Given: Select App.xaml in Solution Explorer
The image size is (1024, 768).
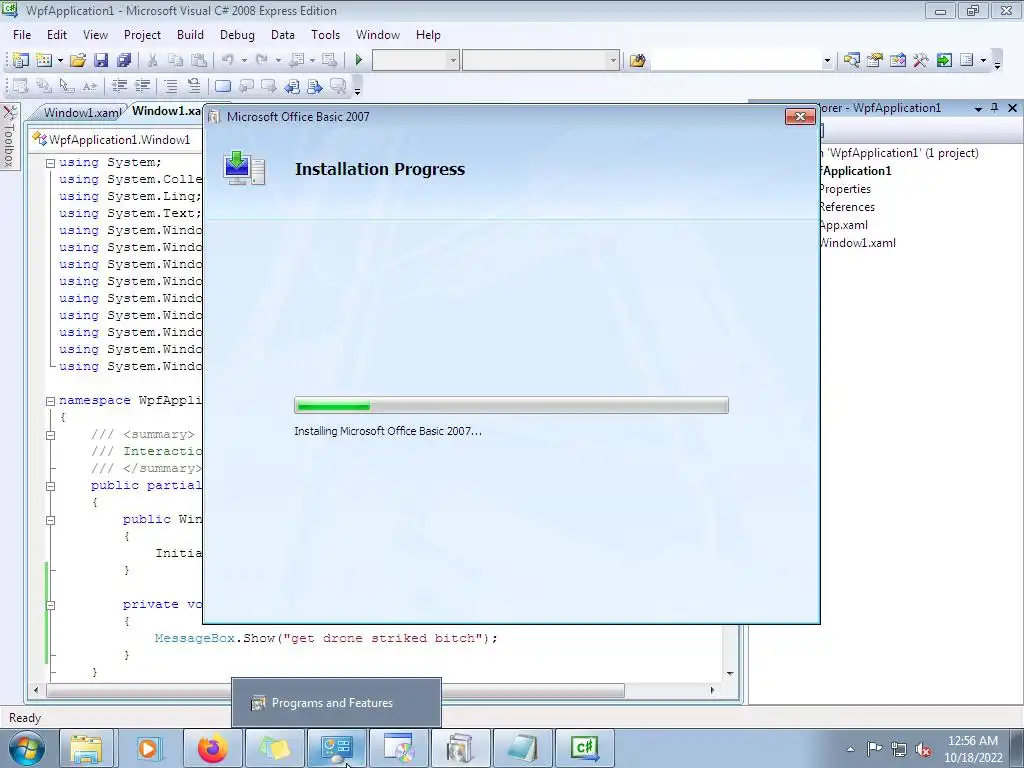Looking at the screenshot, I should pyautogui.click(x=843, y=225).
